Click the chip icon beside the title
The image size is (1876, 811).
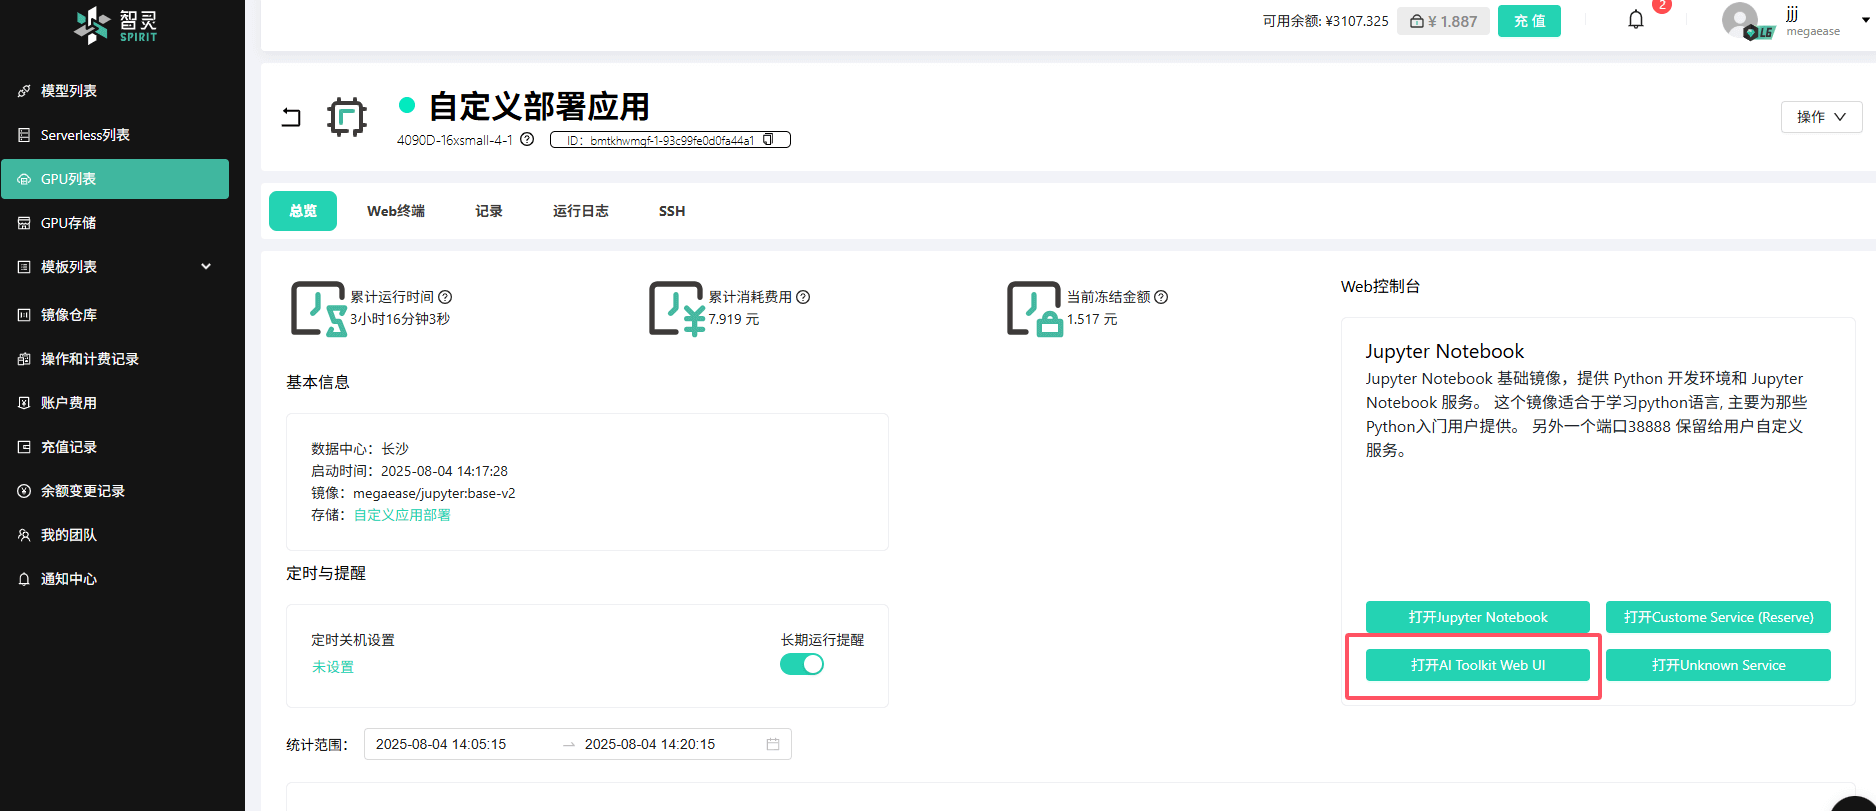(x=347, y=117)
